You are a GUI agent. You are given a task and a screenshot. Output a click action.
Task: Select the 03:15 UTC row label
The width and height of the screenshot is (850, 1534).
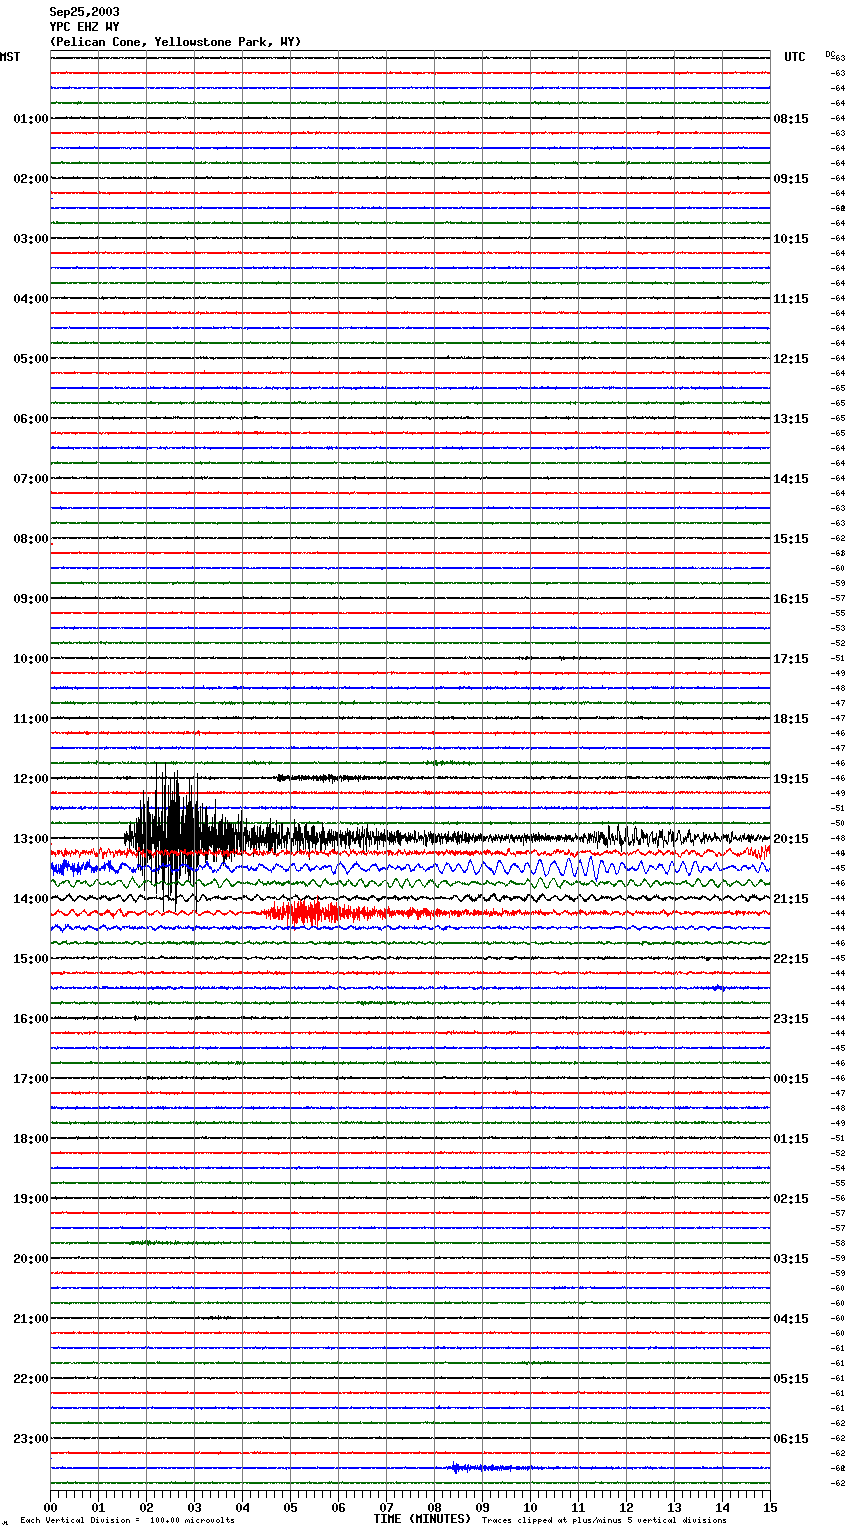coord(791,1259)
